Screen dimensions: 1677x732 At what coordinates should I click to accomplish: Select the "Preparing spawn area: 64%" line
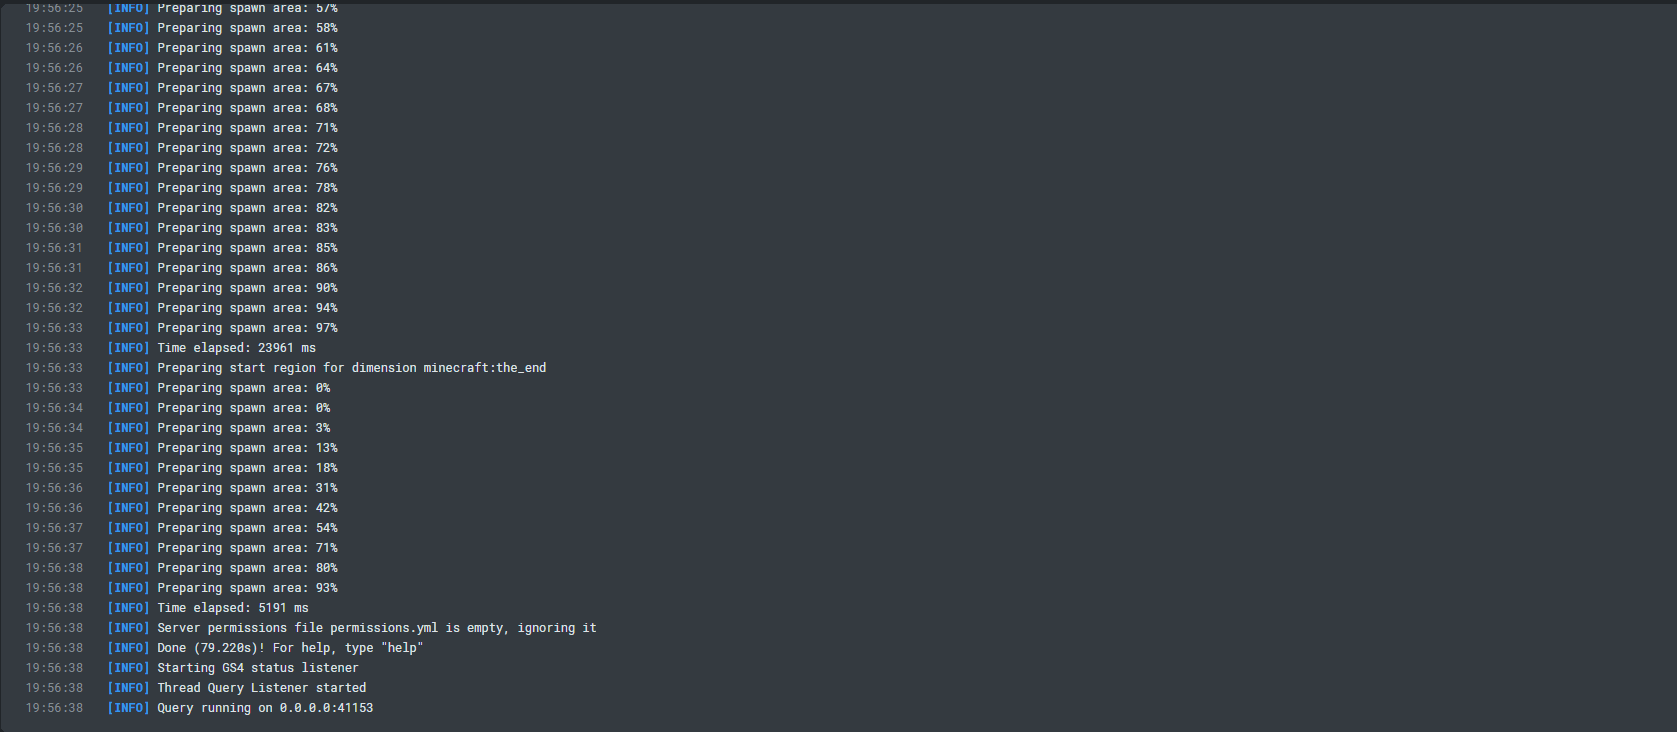[247, 68]
